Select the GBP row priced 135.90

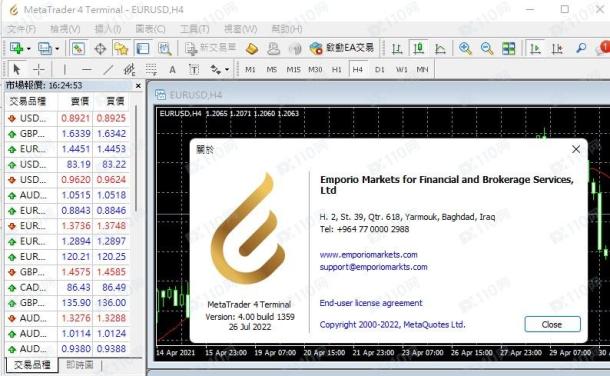pos(68,303)
